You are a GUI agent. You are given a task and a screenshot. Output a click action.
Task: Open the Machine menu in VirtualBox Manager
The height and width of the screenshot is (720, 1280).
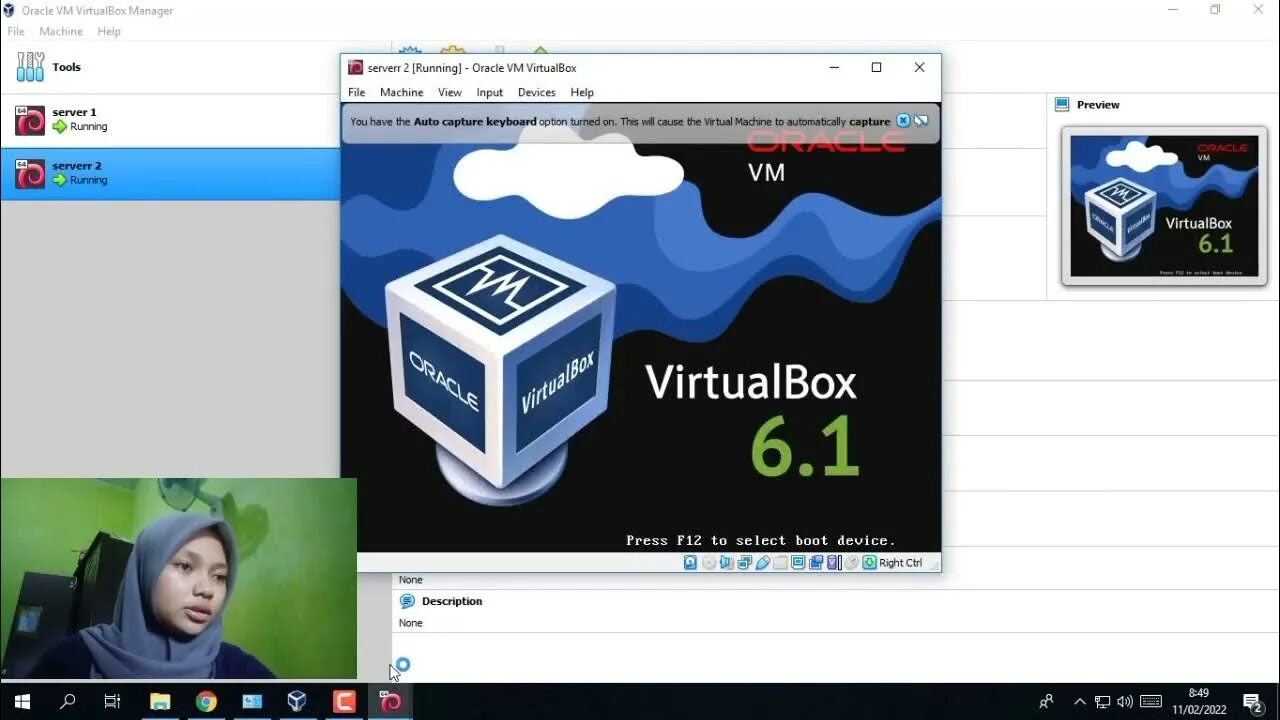61,31
